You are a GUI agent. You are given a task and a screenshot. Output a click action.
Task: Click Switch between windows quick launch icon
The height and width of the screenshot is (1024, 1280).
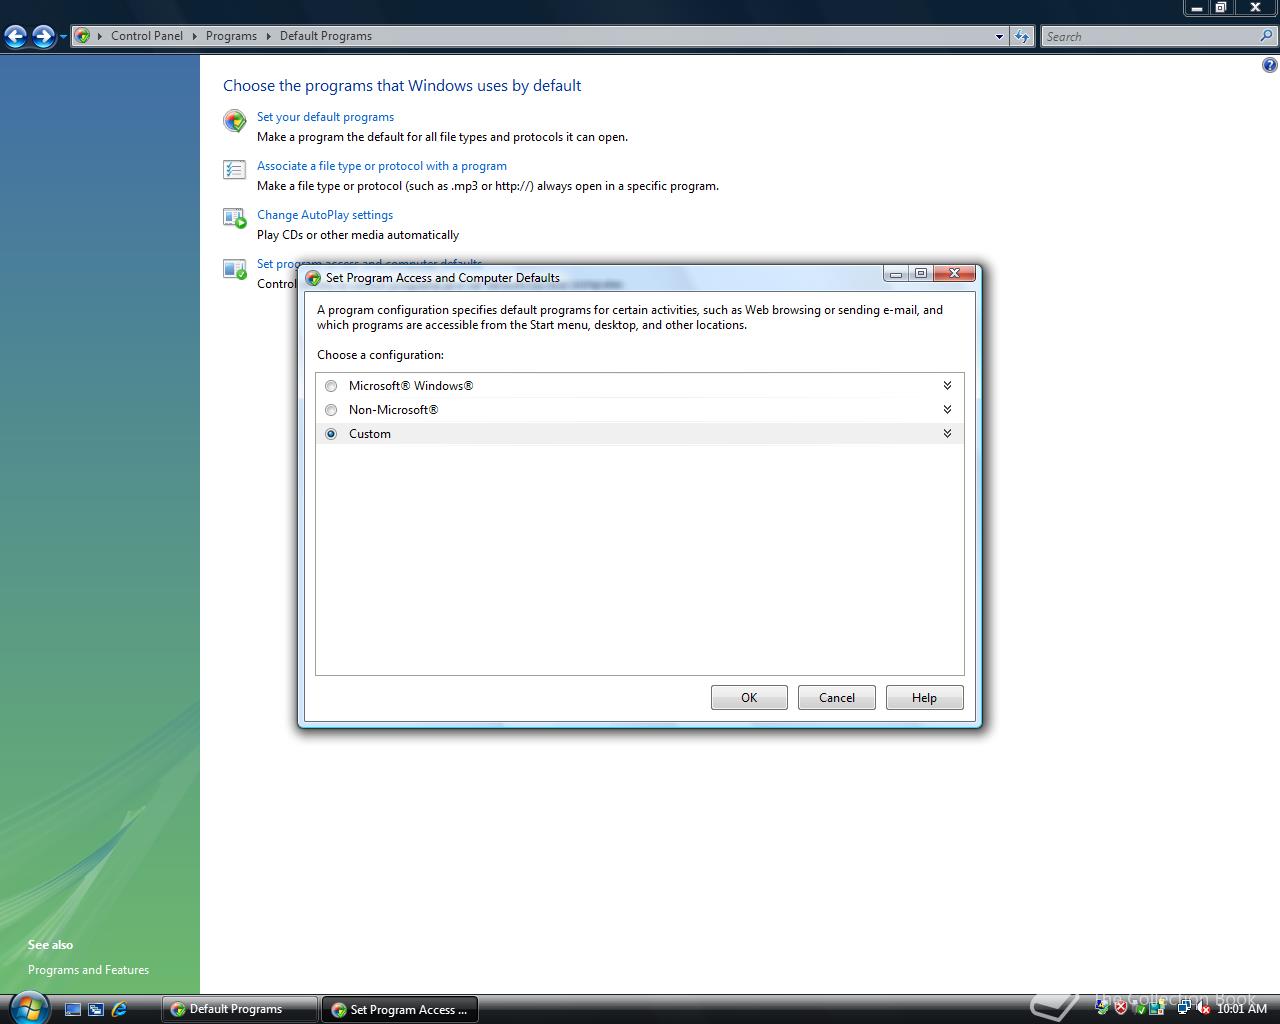[x=96, y=1009]
